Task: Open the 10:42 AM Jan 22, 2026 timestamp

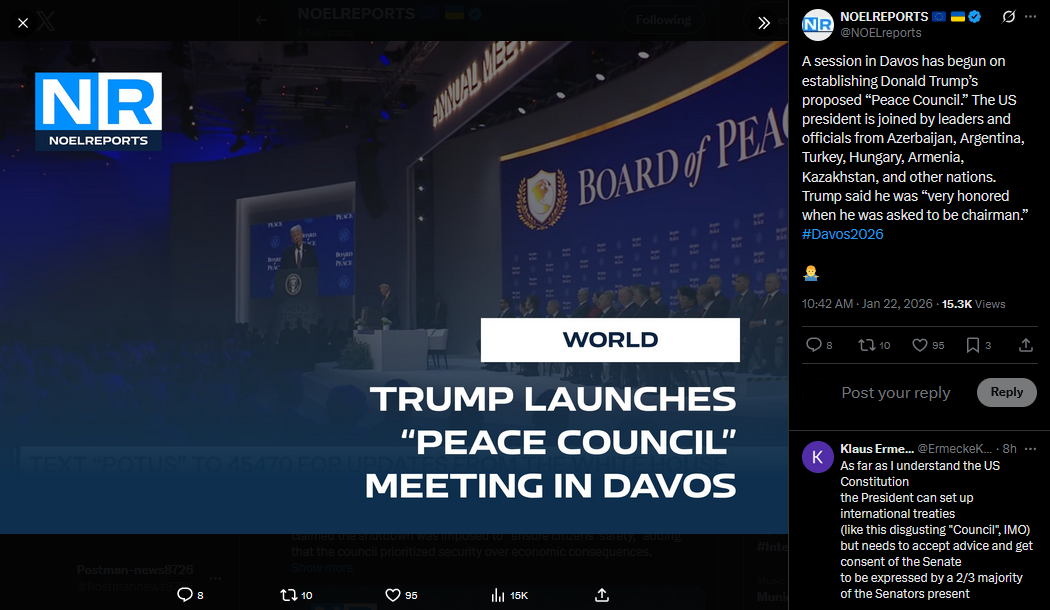Action: click(867, 304)
